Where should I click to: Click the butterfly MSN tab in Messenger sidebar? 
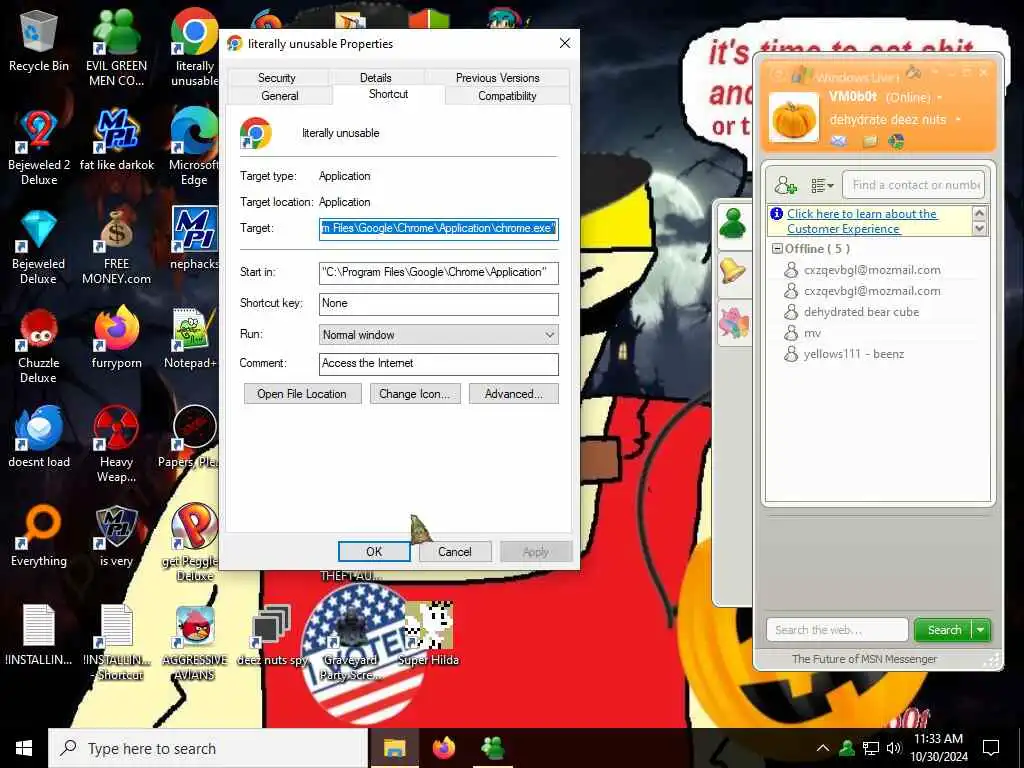(733, 323)
